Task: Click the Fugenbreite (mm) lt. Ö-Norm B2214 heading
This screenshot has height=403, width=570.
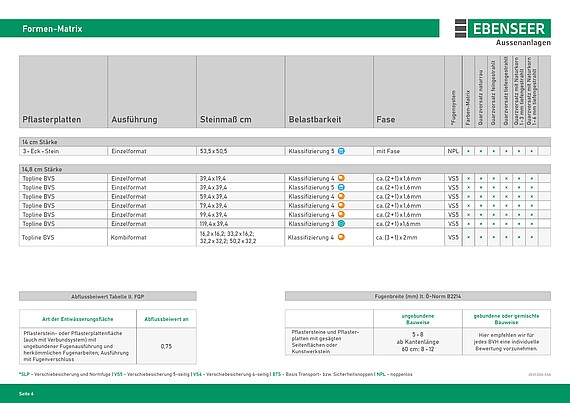Action: (x=418, y=296)
